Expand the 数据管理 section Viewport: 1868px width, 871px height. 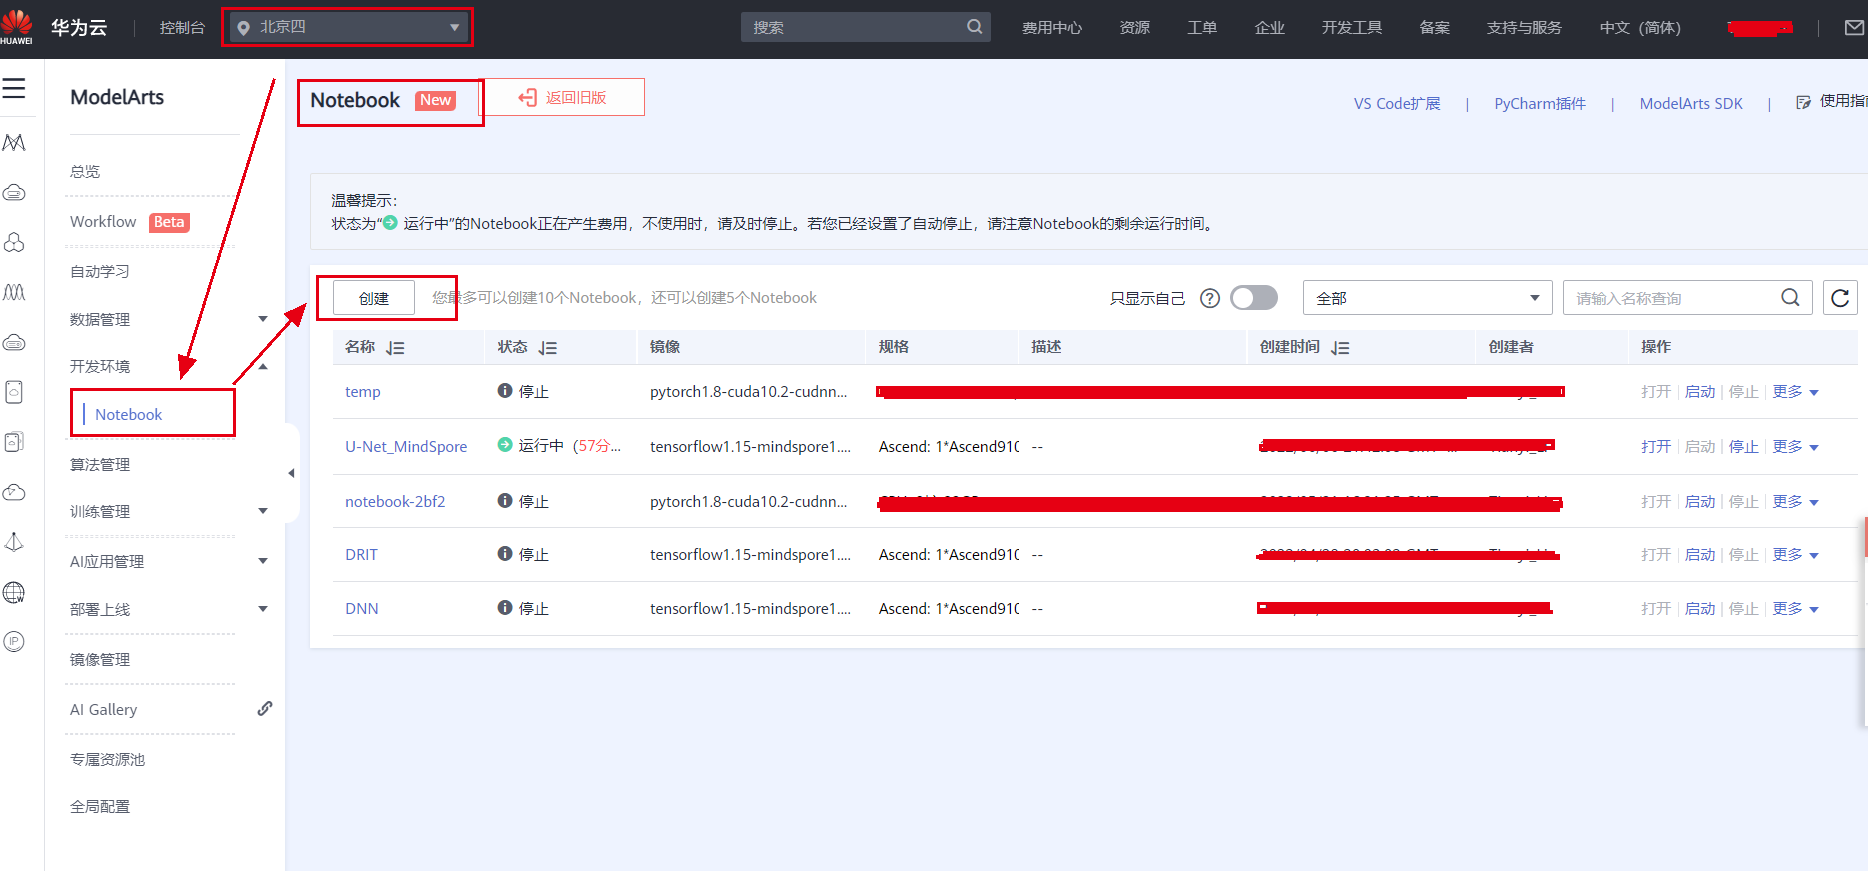pos(263,319)
